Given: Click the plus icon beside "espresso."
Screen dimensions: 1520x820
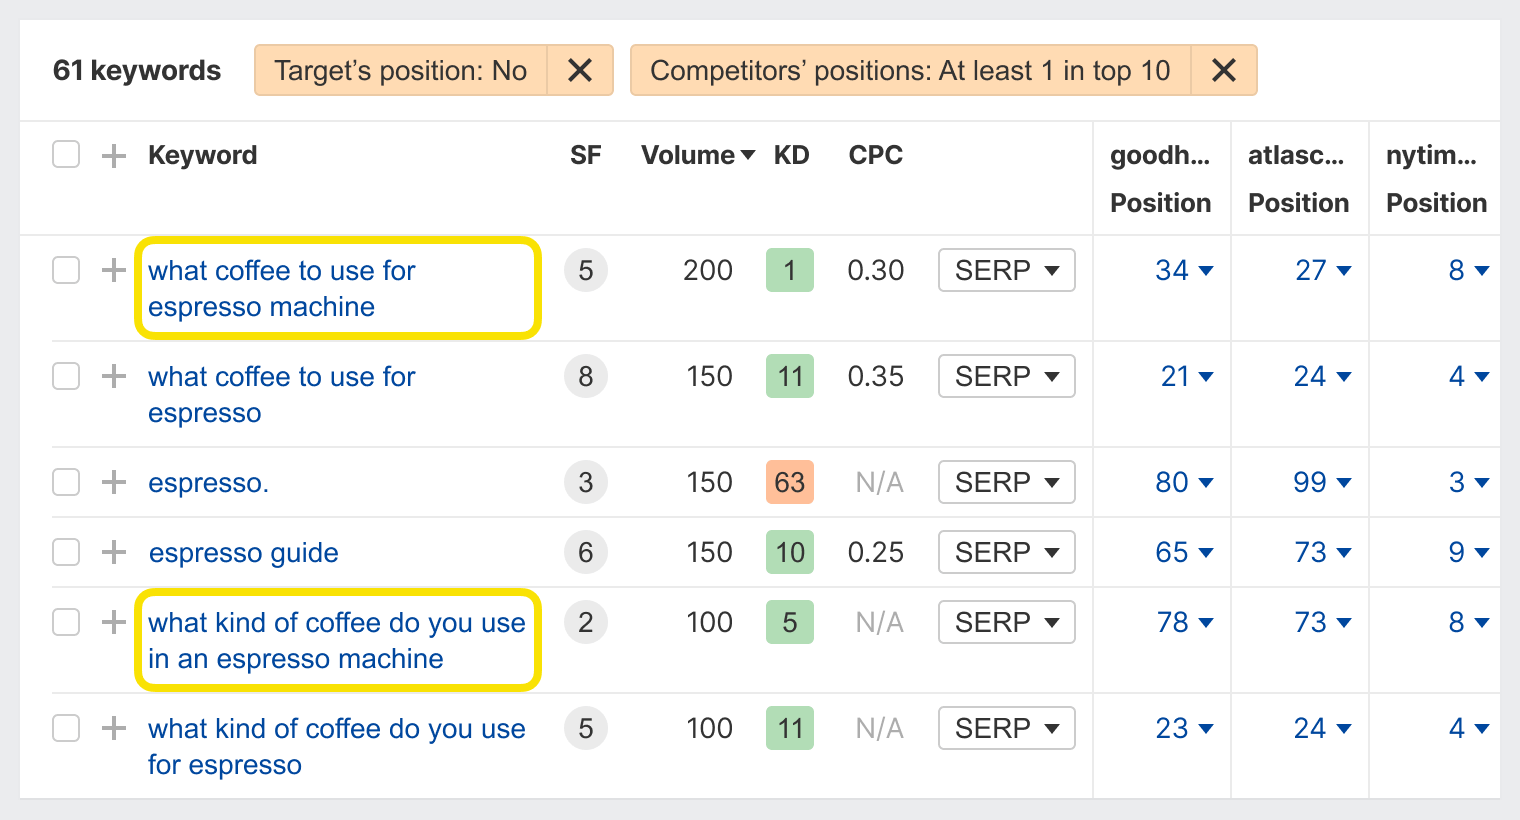Looking at the screenshot, I should 112,482.
